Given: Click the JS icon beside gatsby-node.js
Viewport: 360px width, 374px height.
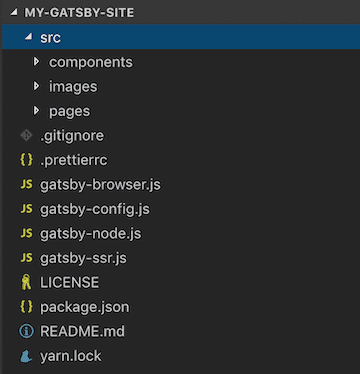Looking at the screenshot, I should click(x=26, y=233).
